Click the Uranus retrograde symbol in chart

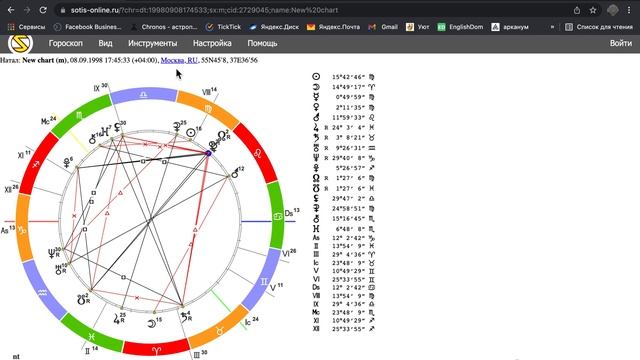click(59, 269)
